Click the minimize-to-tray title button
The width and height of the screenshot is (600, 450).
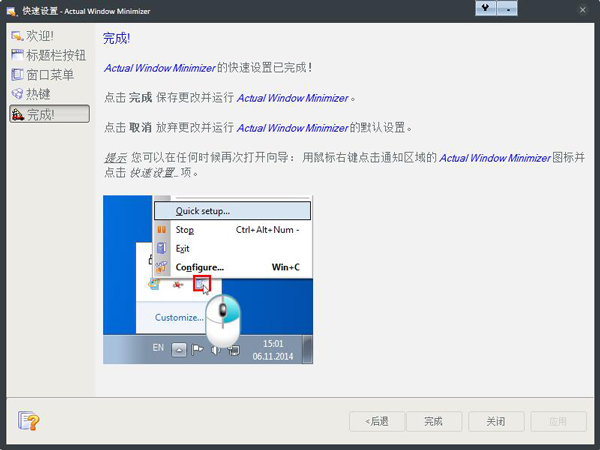[507, 8]
